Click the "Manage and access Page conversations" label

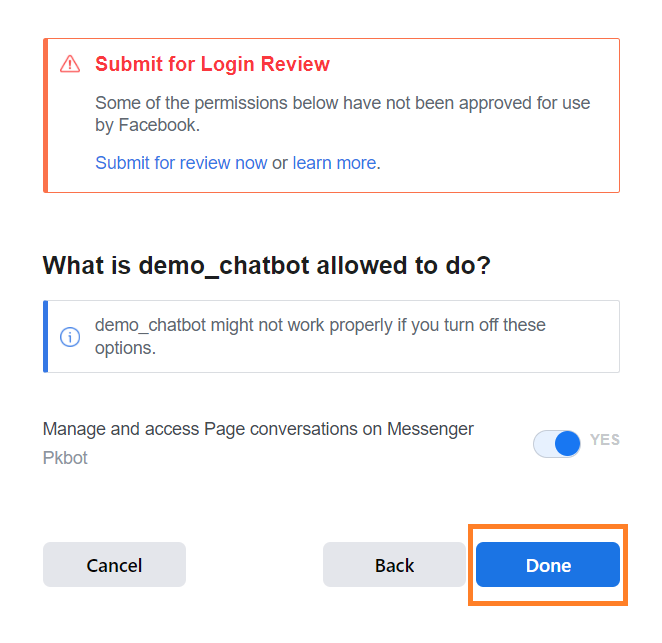(258, 429)
